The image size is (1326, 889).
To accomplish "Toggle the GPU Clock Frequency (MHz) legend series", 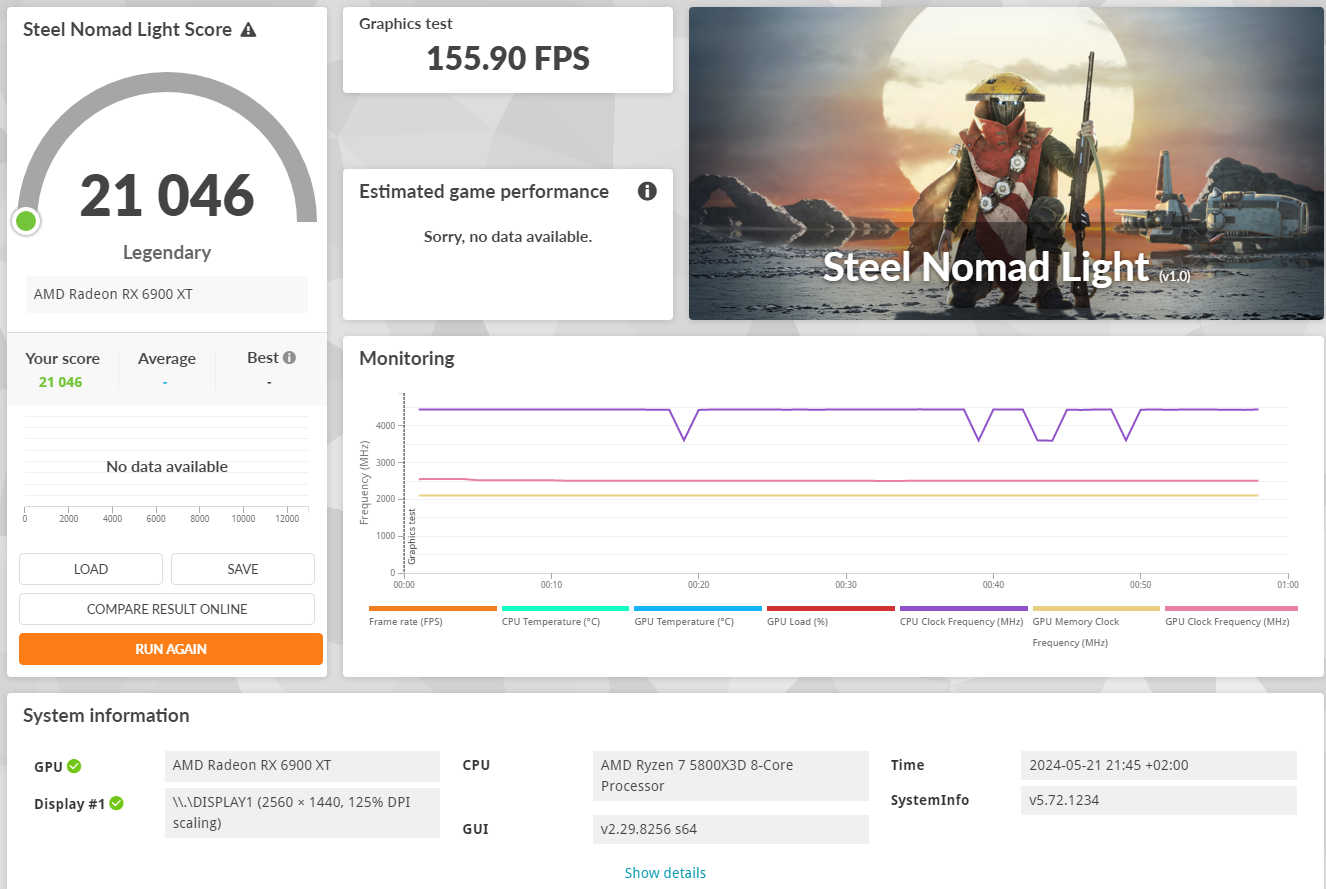I will click(x=1231, y=615).
